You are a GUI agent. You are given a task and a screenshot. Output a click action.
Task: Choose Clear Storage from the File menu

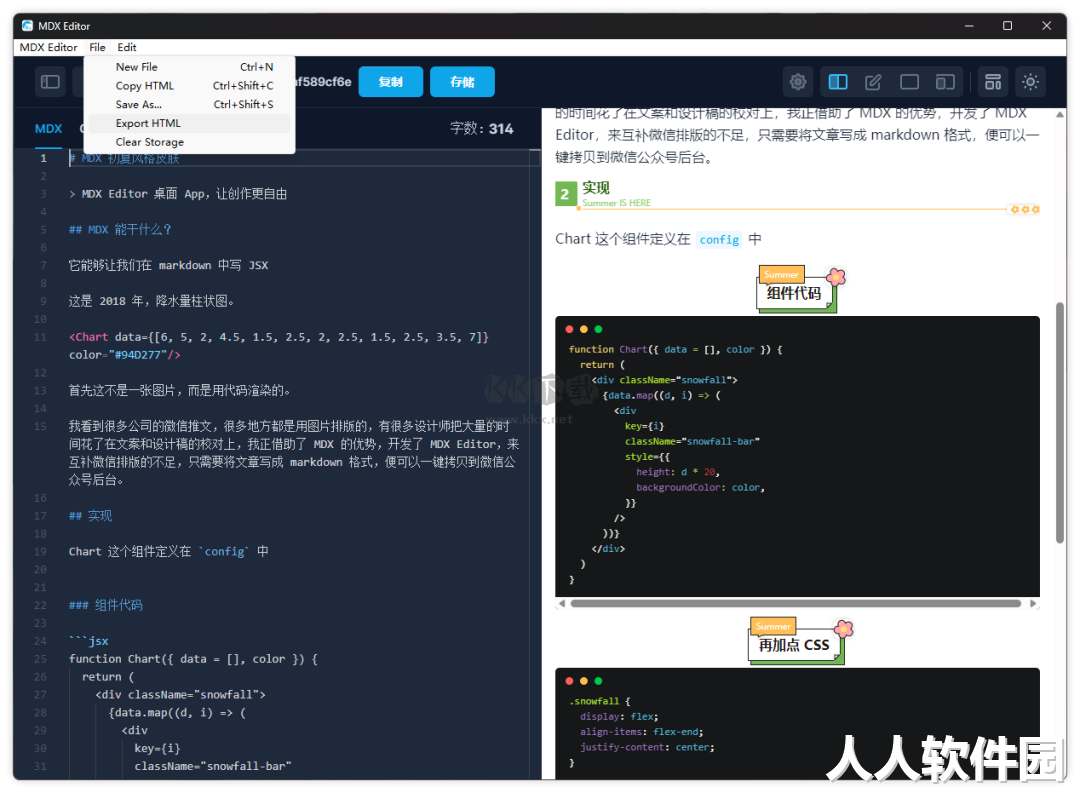point(189,142)
